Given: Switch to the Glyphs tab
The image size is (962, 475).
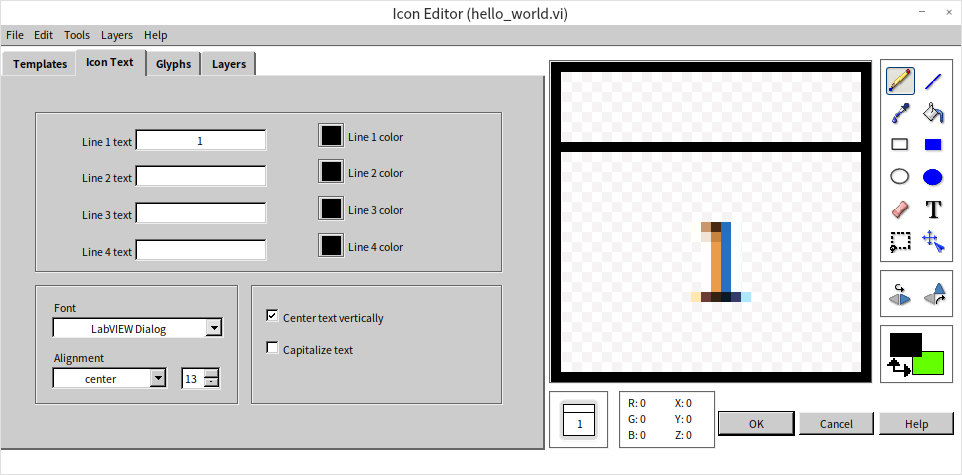Looking at the screenshot, I should coord(173,64).
